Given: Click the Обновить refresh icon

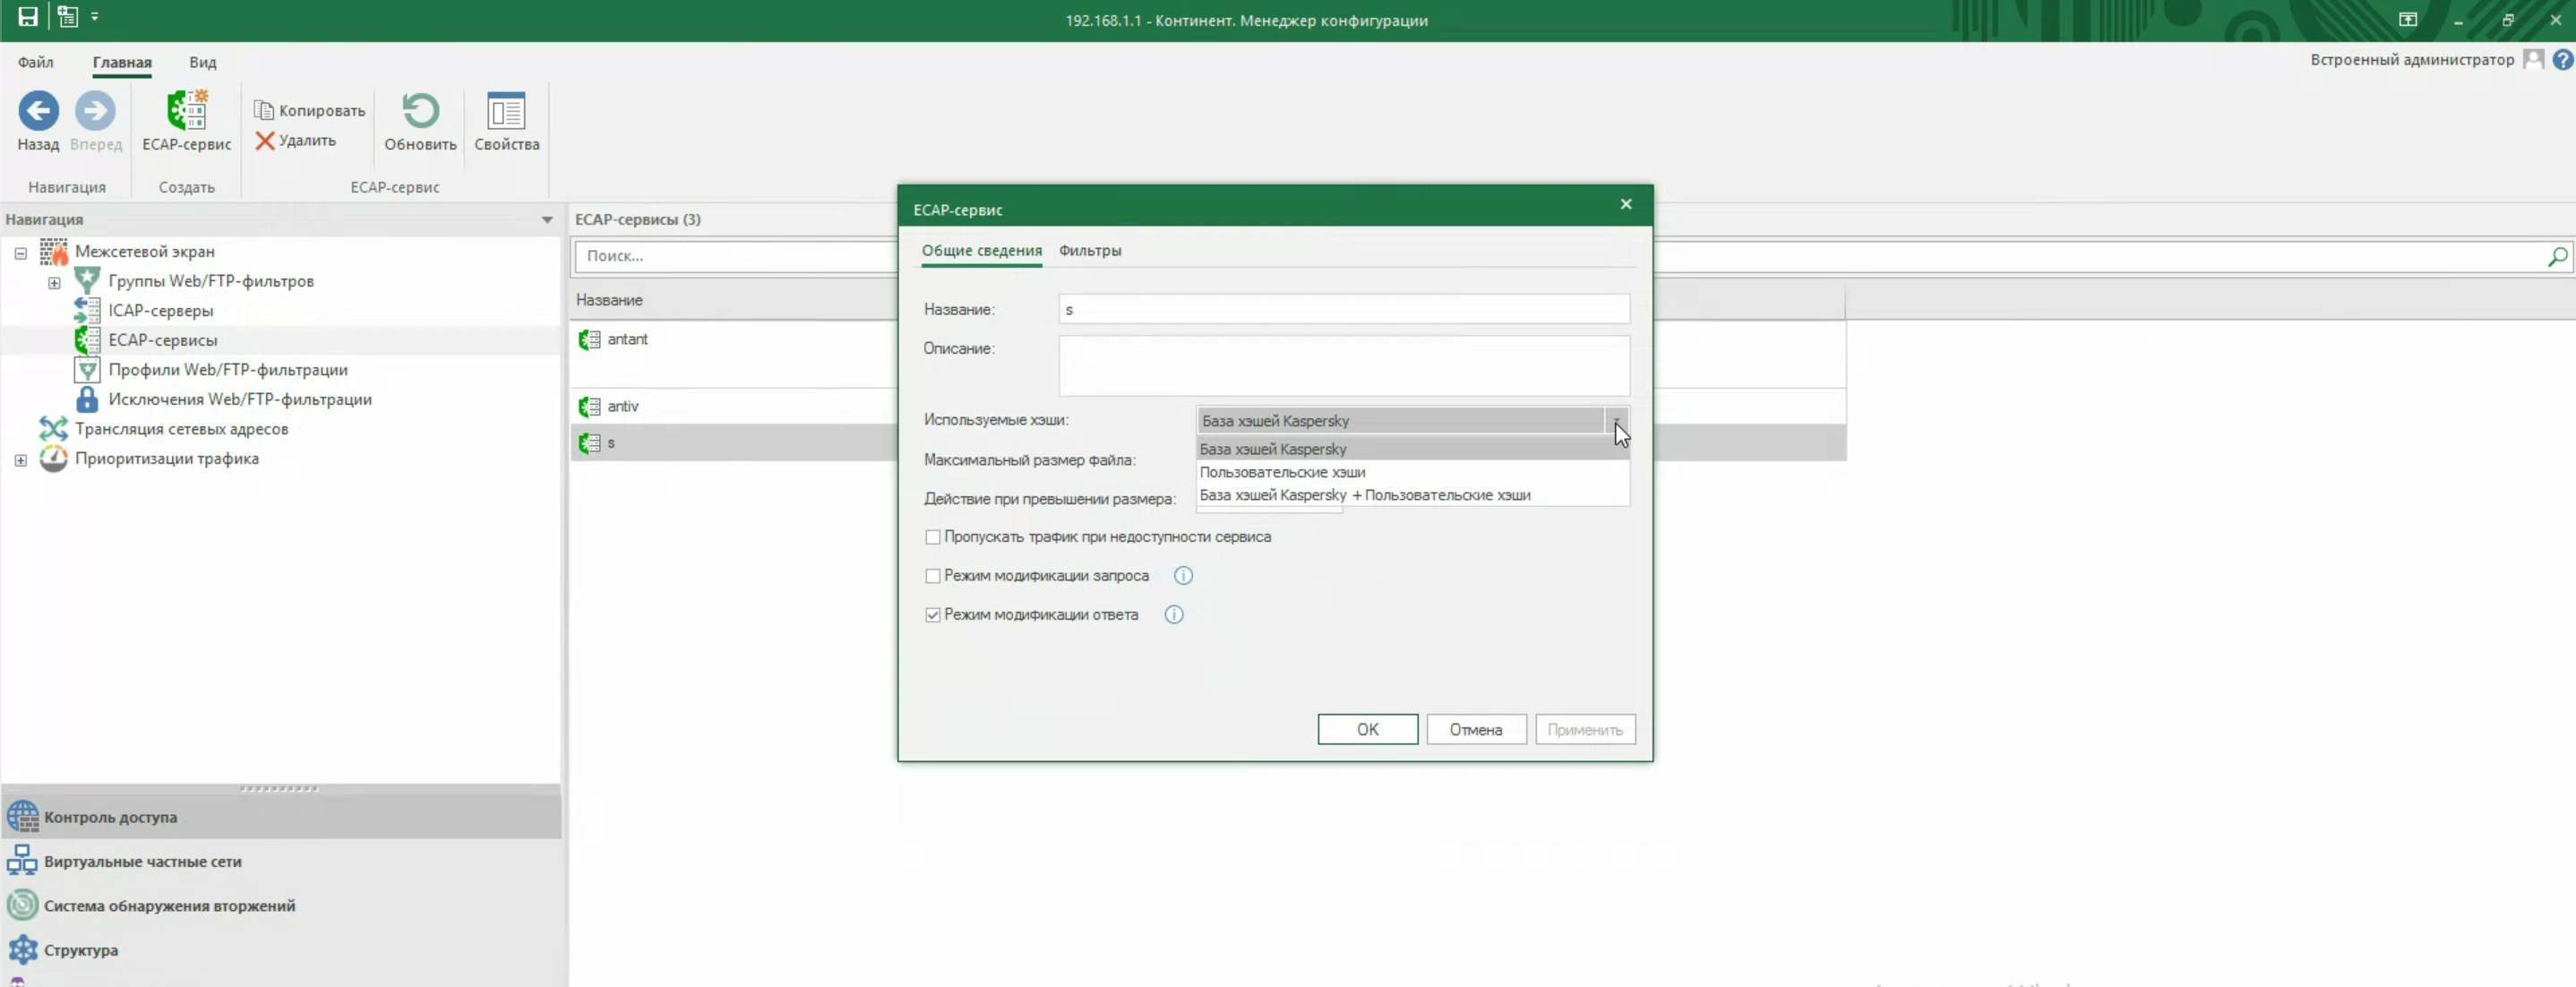Looking at the screenshot, I should click(x=420, y=111).
